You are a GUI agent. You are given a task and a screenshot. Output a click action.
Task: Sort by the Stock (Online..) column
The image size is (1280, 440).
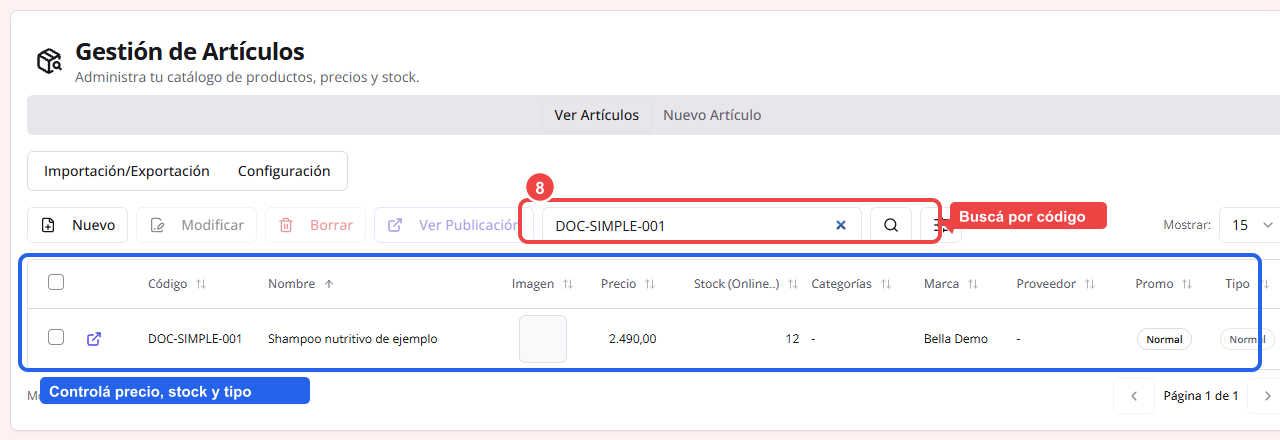tap(746, 284)
